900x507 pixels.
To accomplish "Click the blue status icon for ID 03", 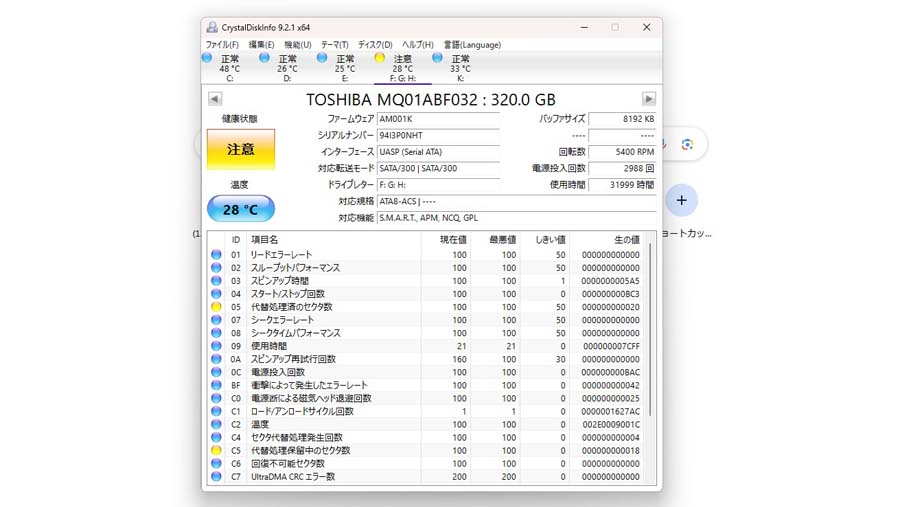I will [216, 281].
